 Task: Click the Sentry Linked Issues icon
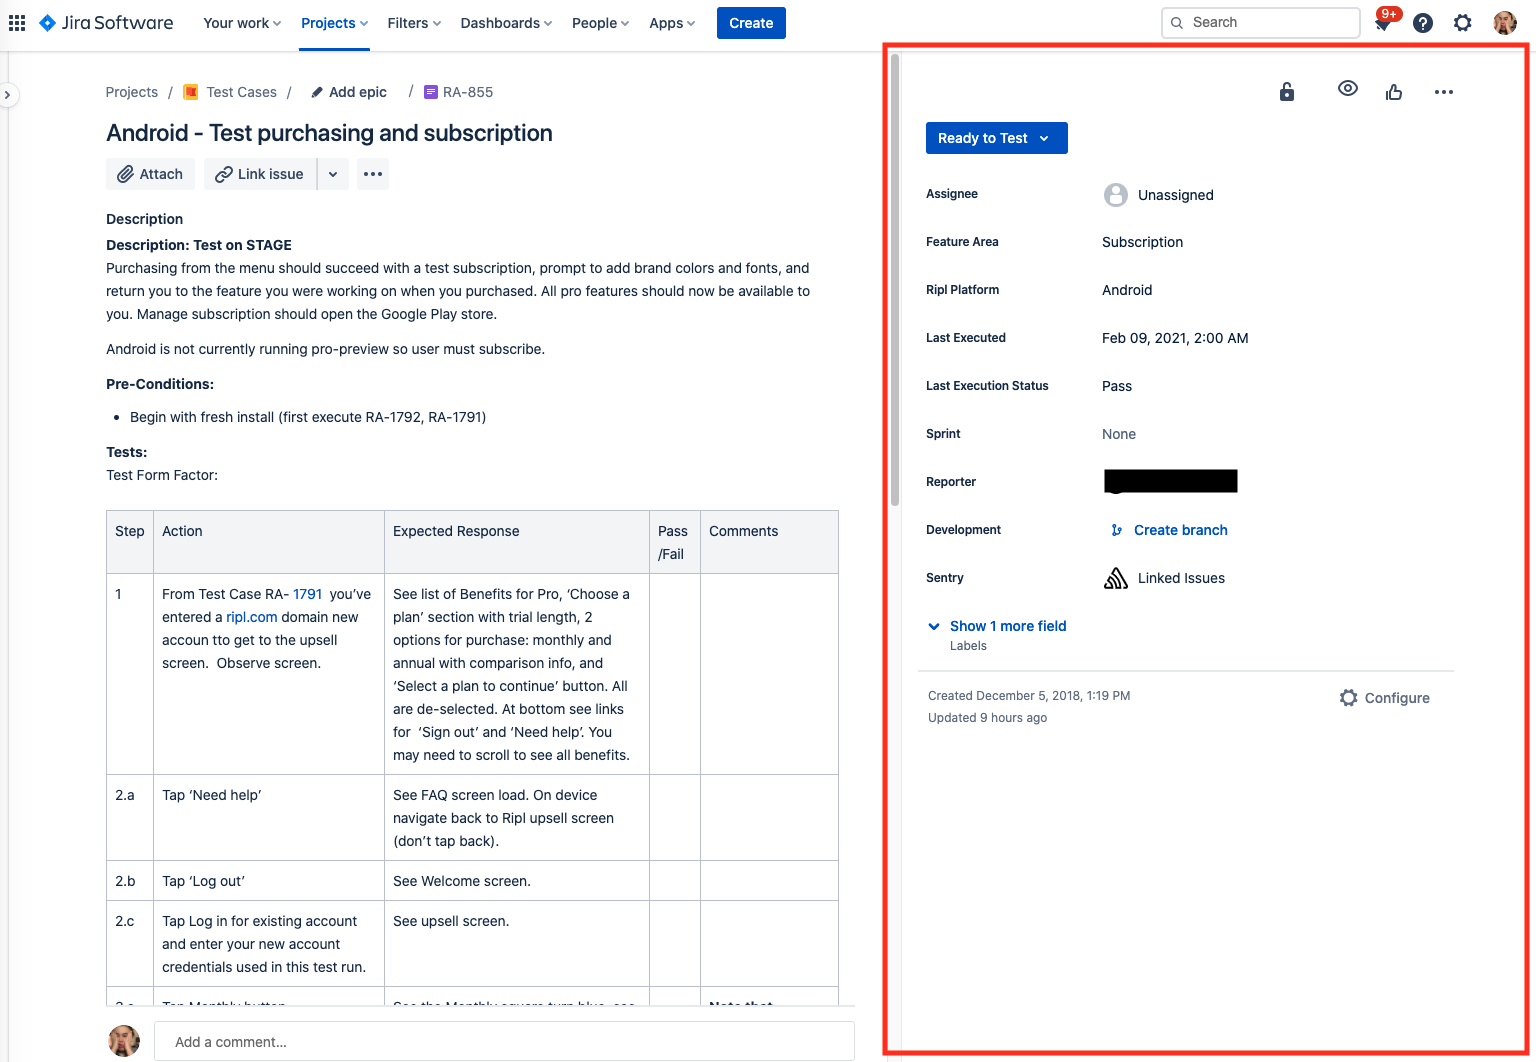[1116, 578]
